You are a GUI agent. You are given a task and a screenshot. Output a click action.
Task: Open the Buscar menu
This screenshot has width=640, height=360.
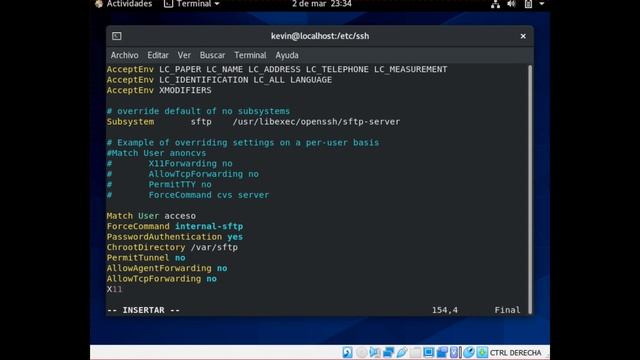click(212, 55)
